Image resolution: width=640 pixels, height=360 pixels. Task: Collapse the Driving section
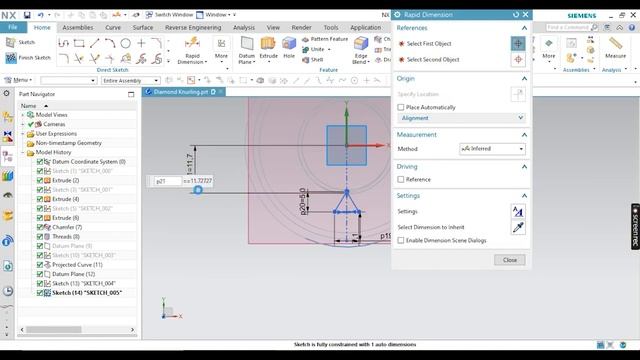524,167
